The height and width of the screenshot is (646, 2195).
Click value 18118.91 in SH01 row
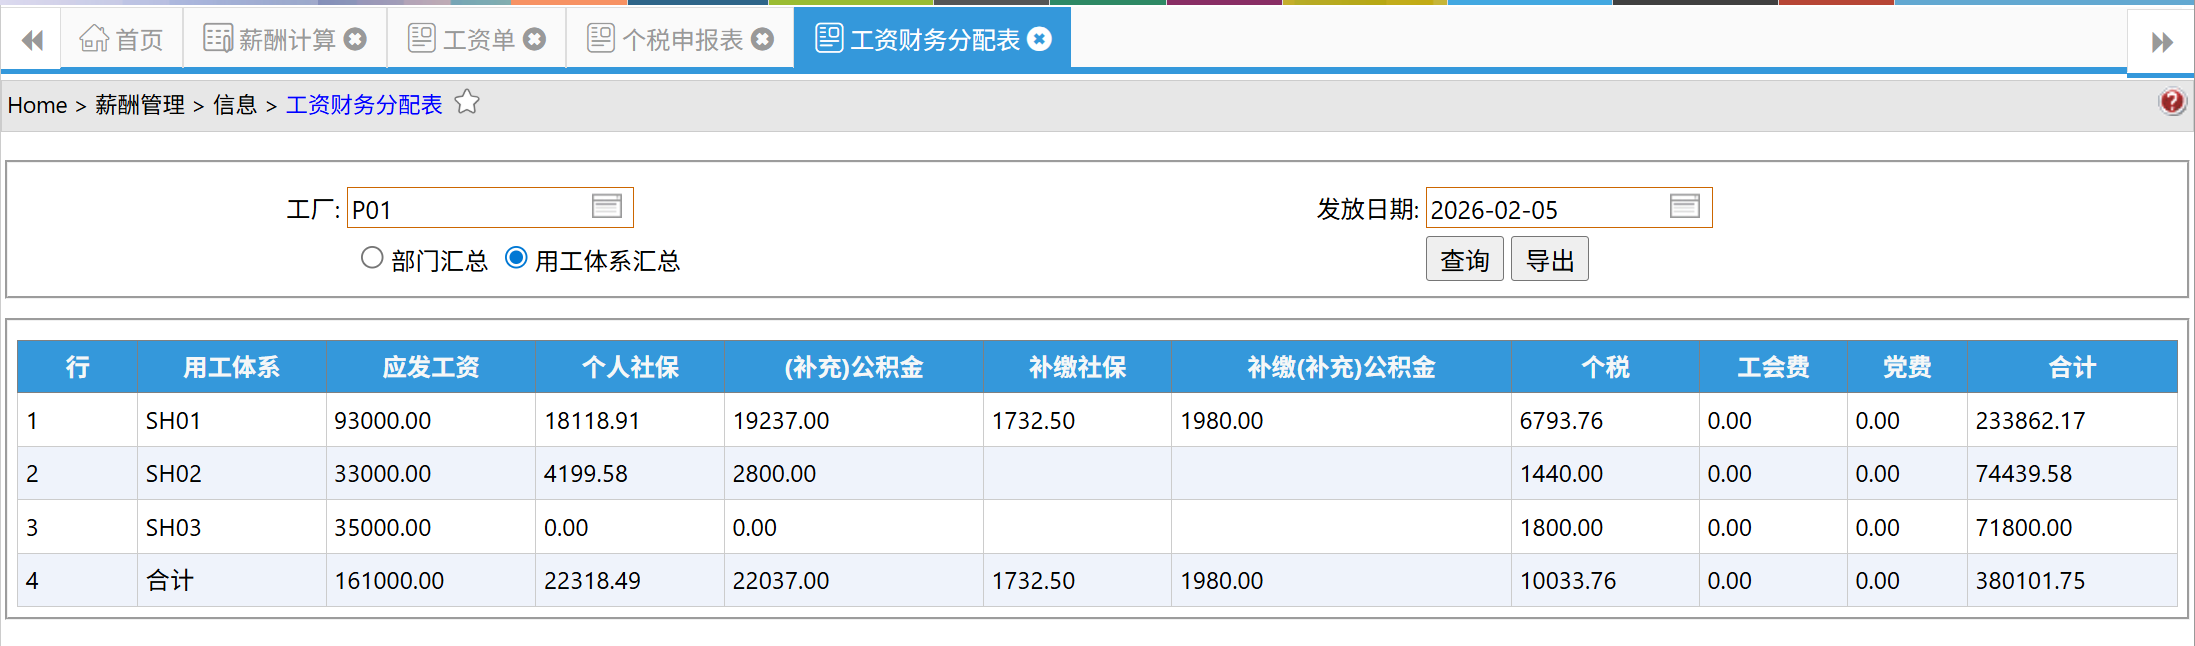[592, 421]
